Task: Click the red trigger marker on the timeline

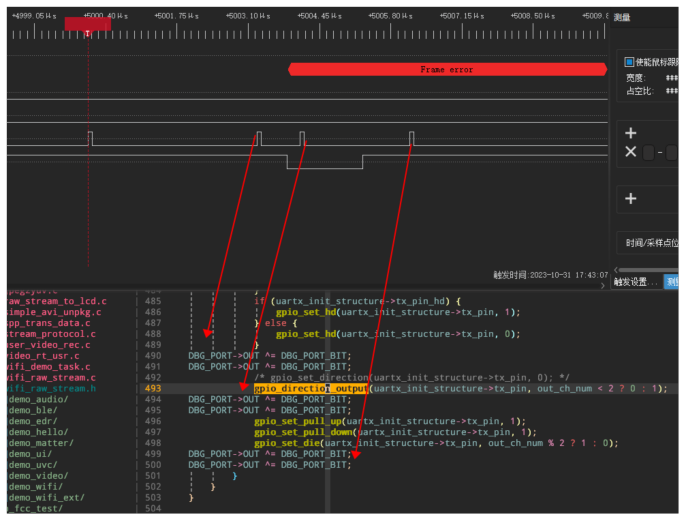Action: pos(88,24)
